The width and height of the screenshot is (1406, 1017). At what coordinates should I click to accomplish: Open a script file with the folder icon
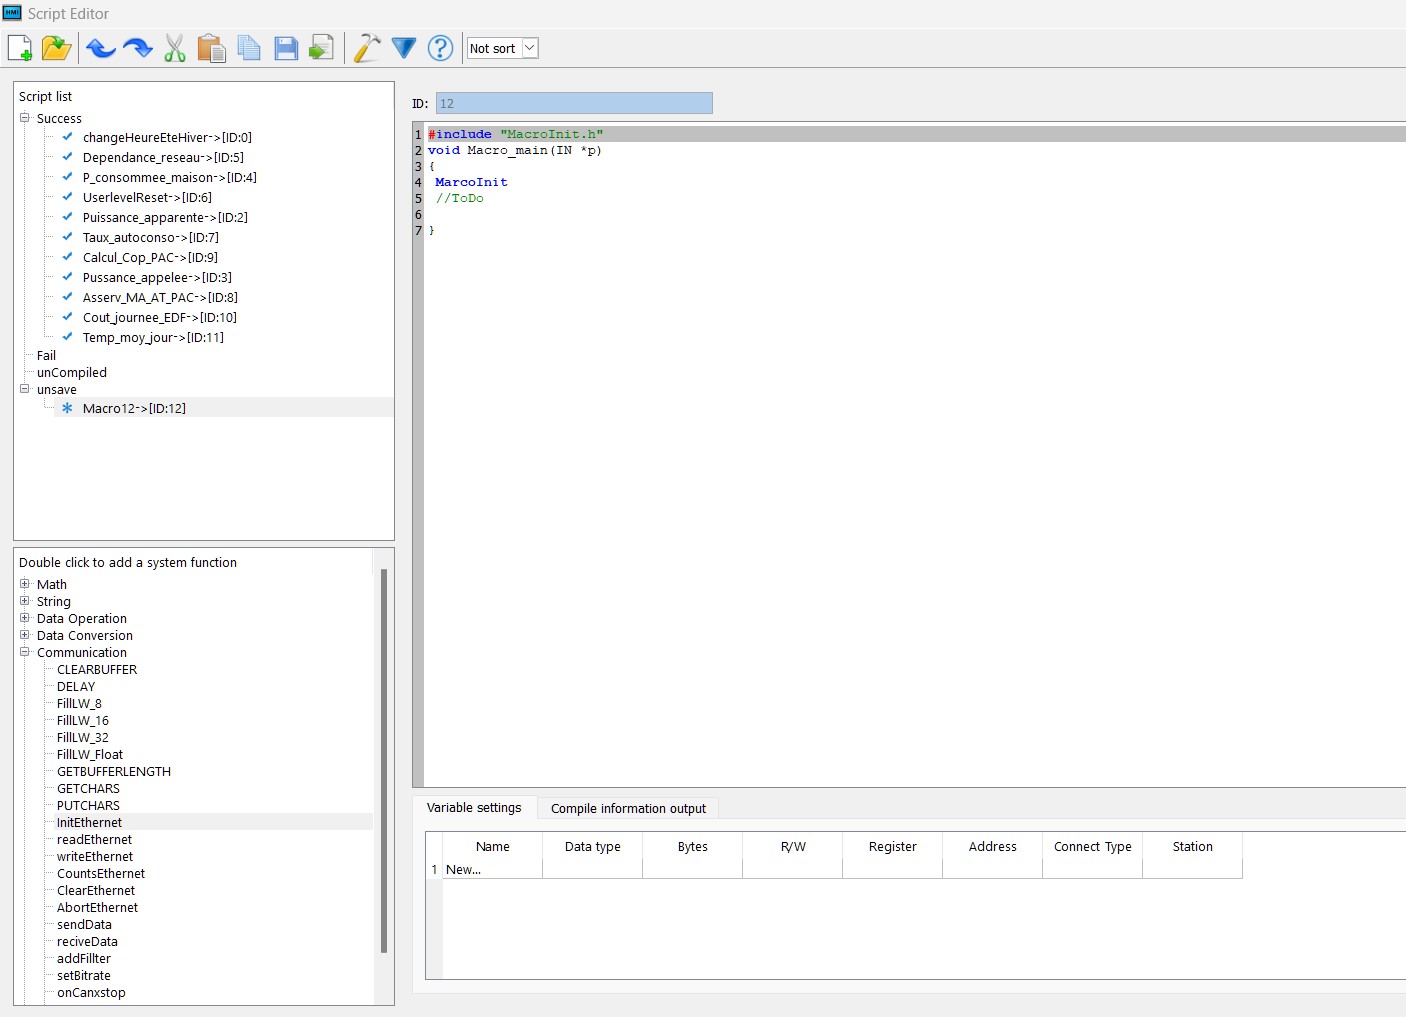point(57,48)
